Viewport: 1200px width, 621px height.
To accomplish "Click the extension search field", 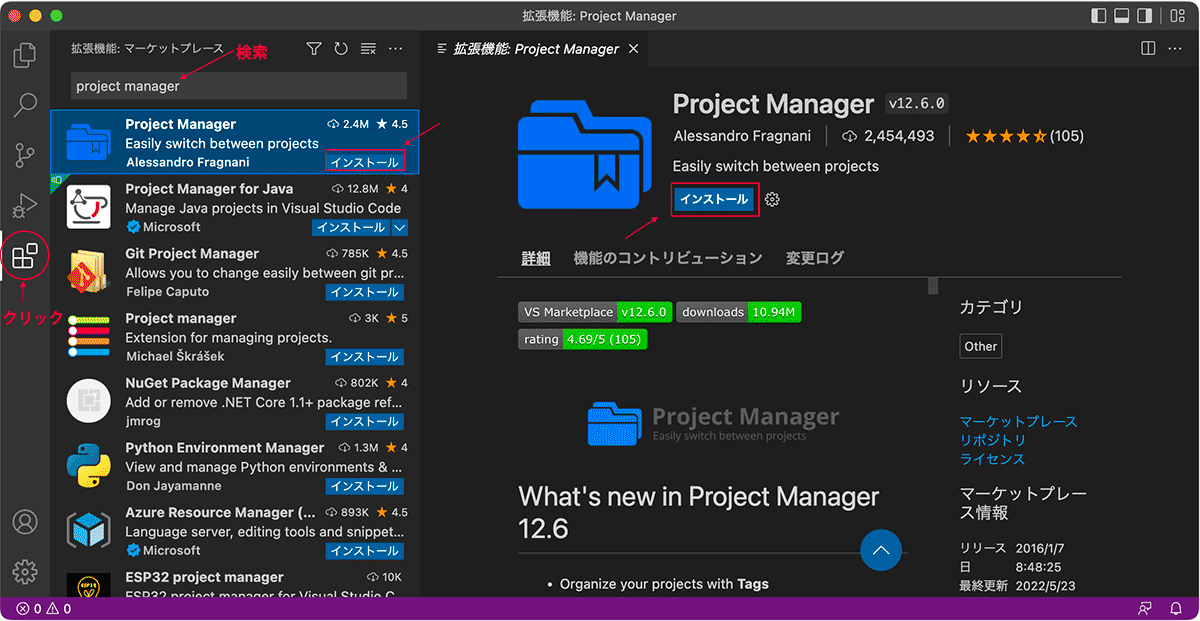I will click(x=238, y=86).
